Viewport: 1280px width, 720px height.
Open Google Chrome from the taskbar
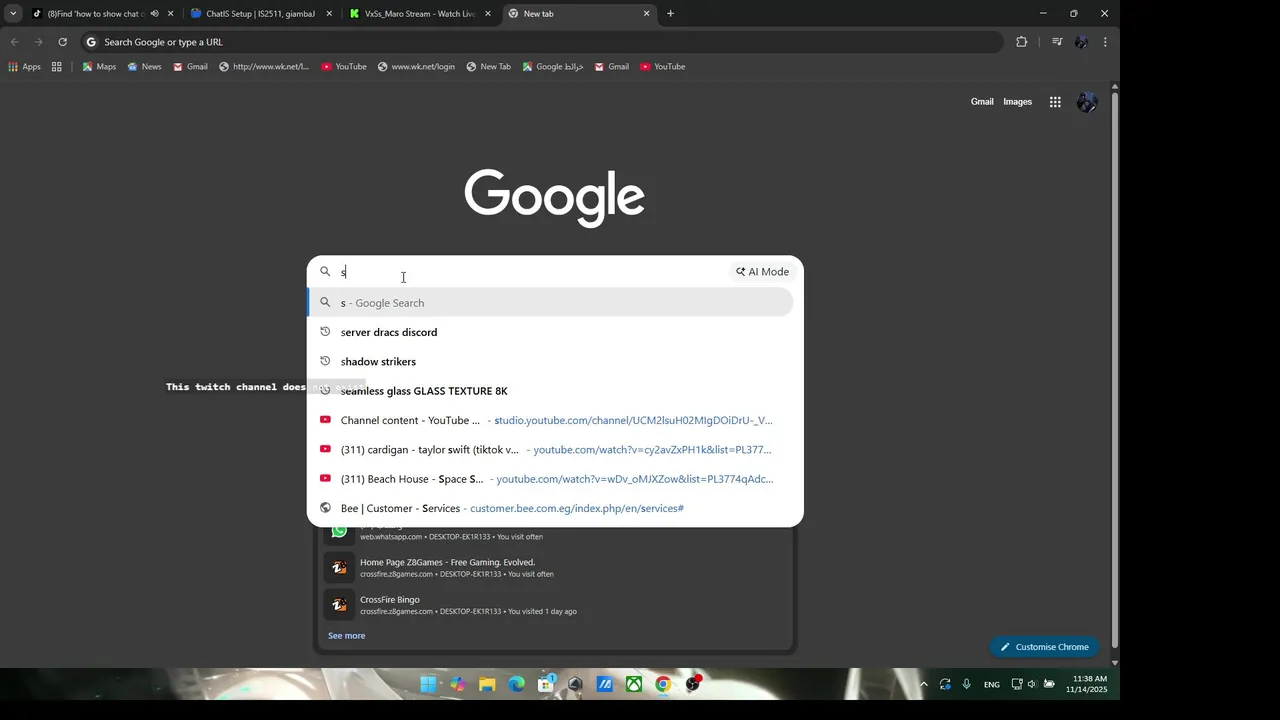click(663, 684)
